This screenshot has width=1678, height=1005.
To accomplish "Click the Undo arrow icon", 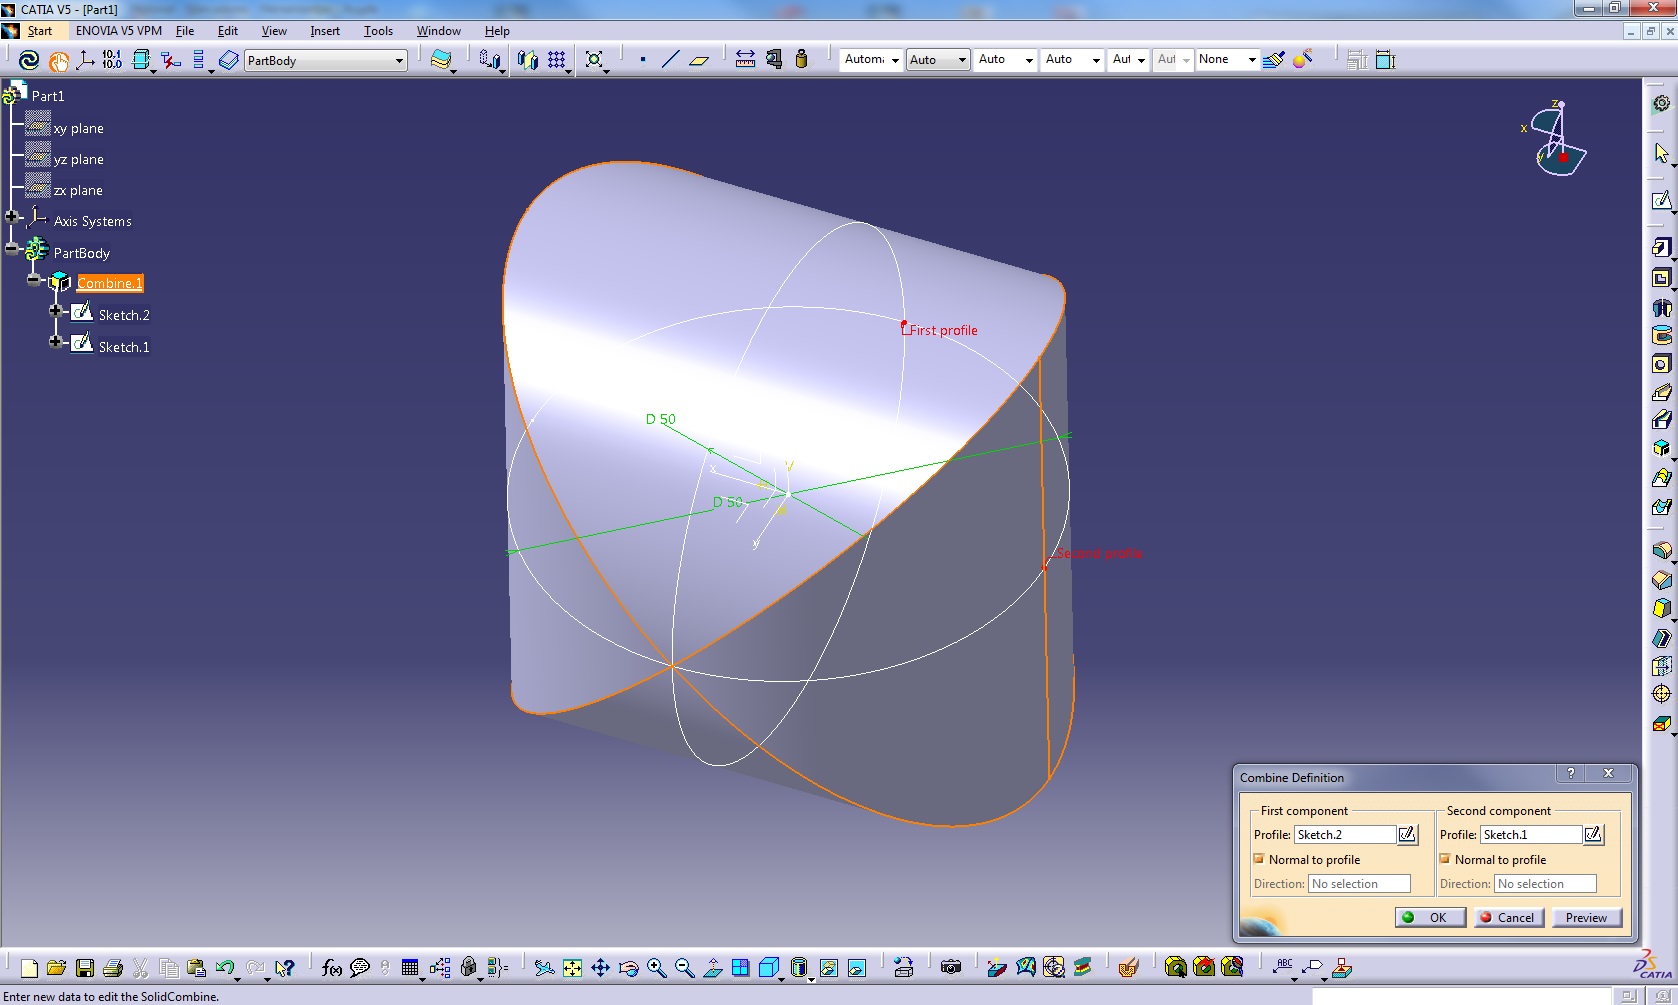I will [225, 967].
